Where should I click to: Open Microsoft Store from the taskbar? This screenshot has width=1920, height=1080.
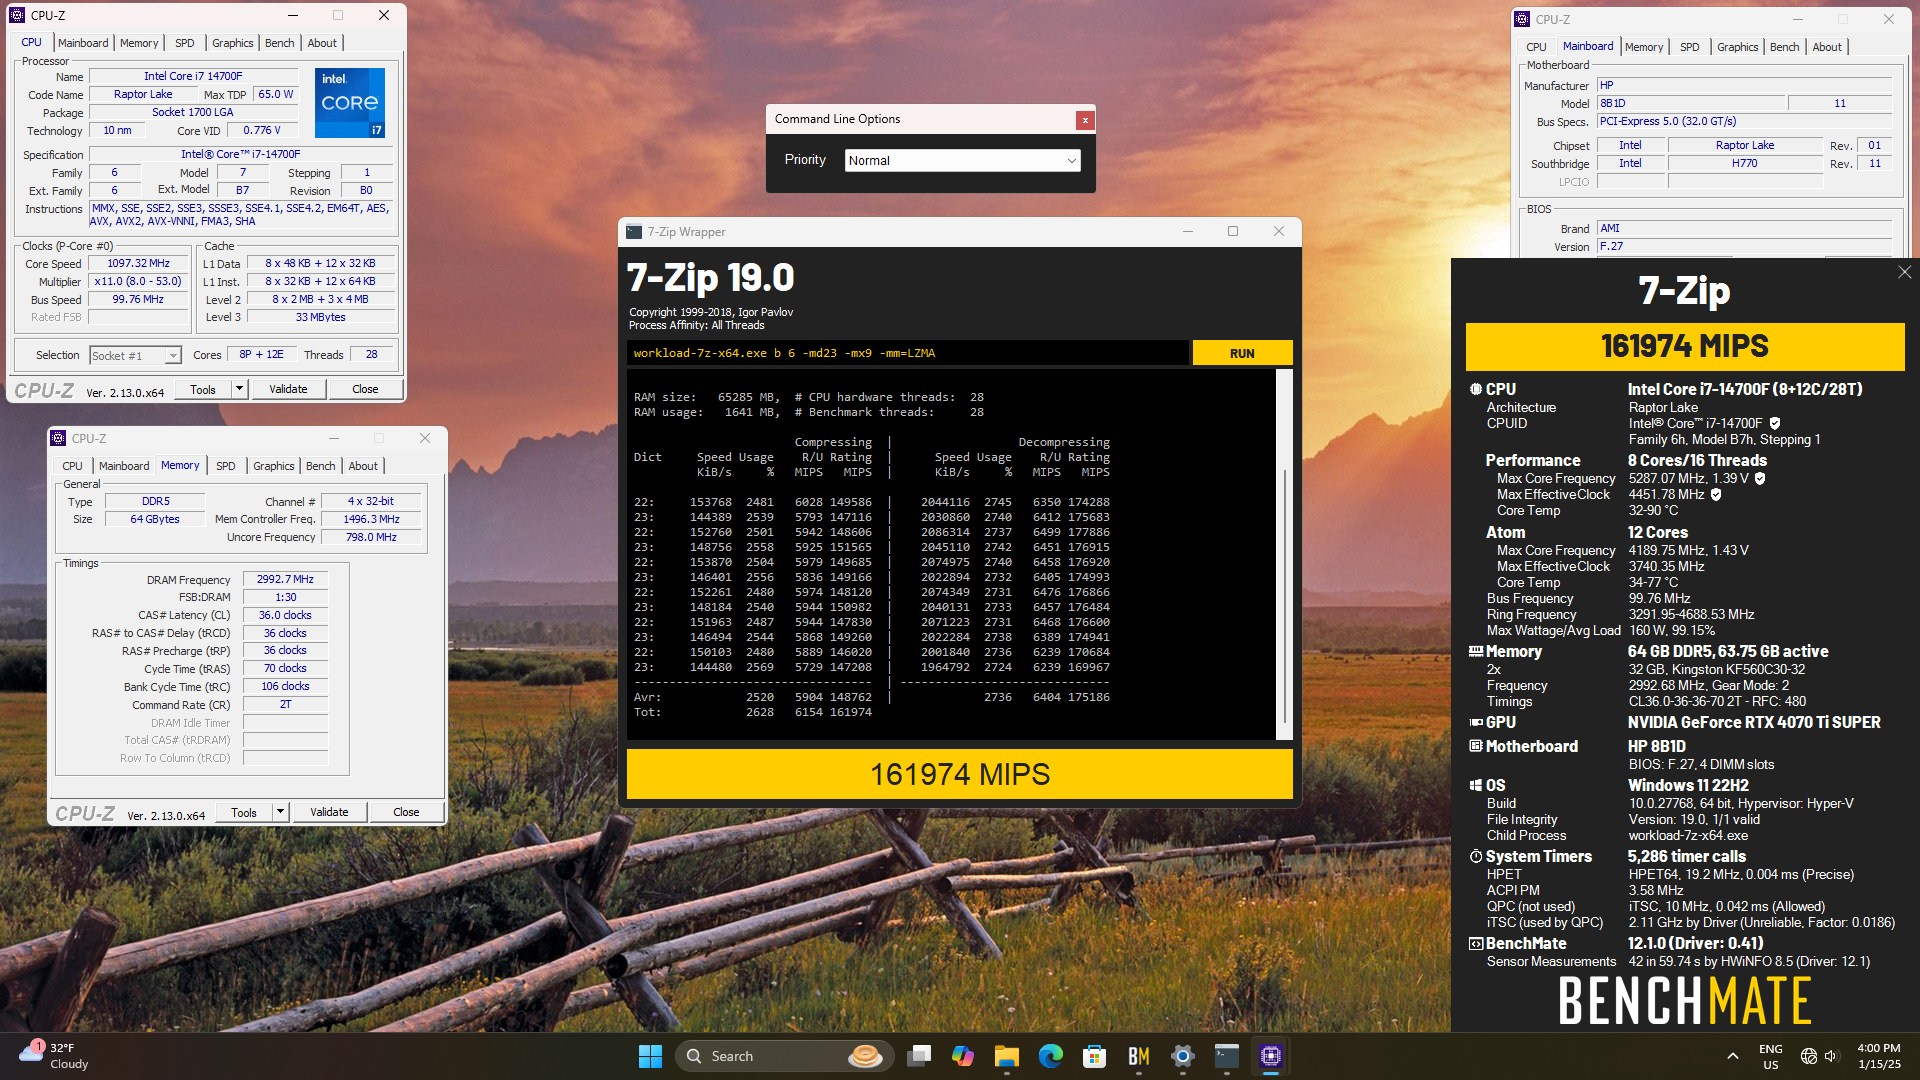1094,1056
